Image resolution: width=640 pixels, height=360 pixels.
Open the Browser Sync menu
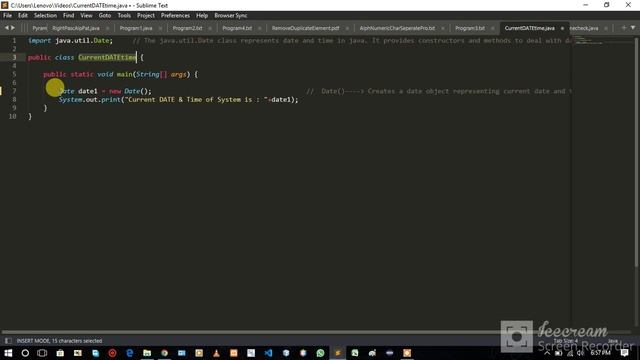pos(231,16)
